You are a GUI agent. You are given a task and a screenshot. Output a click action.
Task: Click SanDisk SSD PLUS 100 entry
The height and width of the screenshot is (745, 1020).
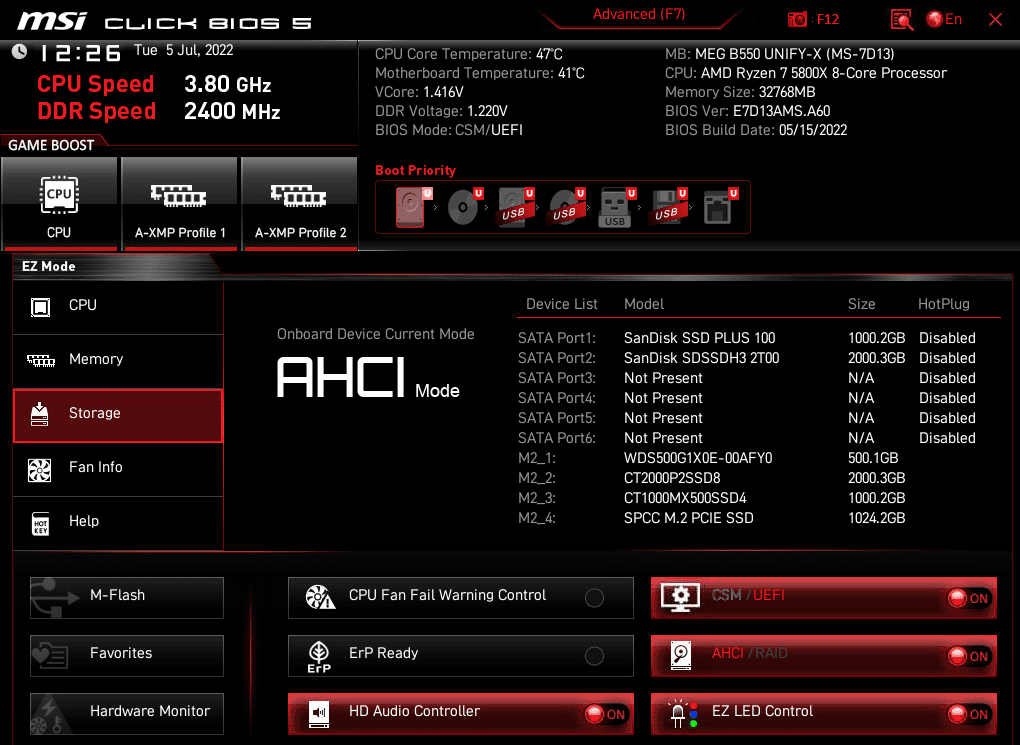point(699,338)
